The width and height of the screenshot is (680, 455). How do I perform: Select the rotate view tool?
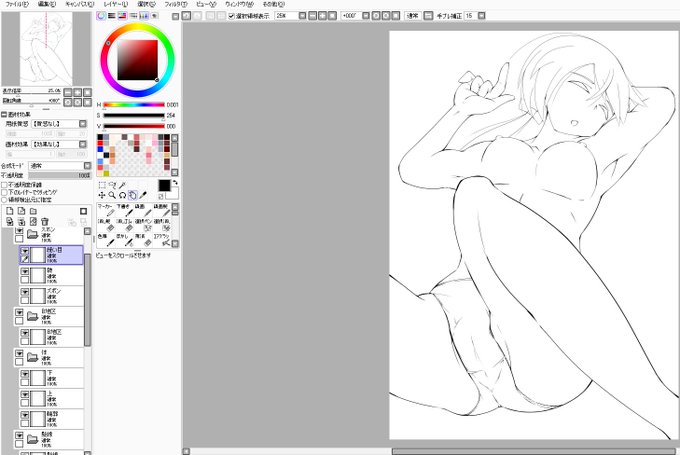tap(122, 195)
